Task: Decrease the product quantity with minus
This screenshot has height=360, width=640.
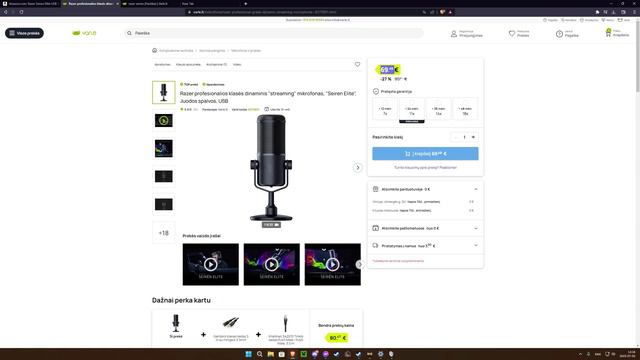Action: pyautogui.click(x=456, y=137)
